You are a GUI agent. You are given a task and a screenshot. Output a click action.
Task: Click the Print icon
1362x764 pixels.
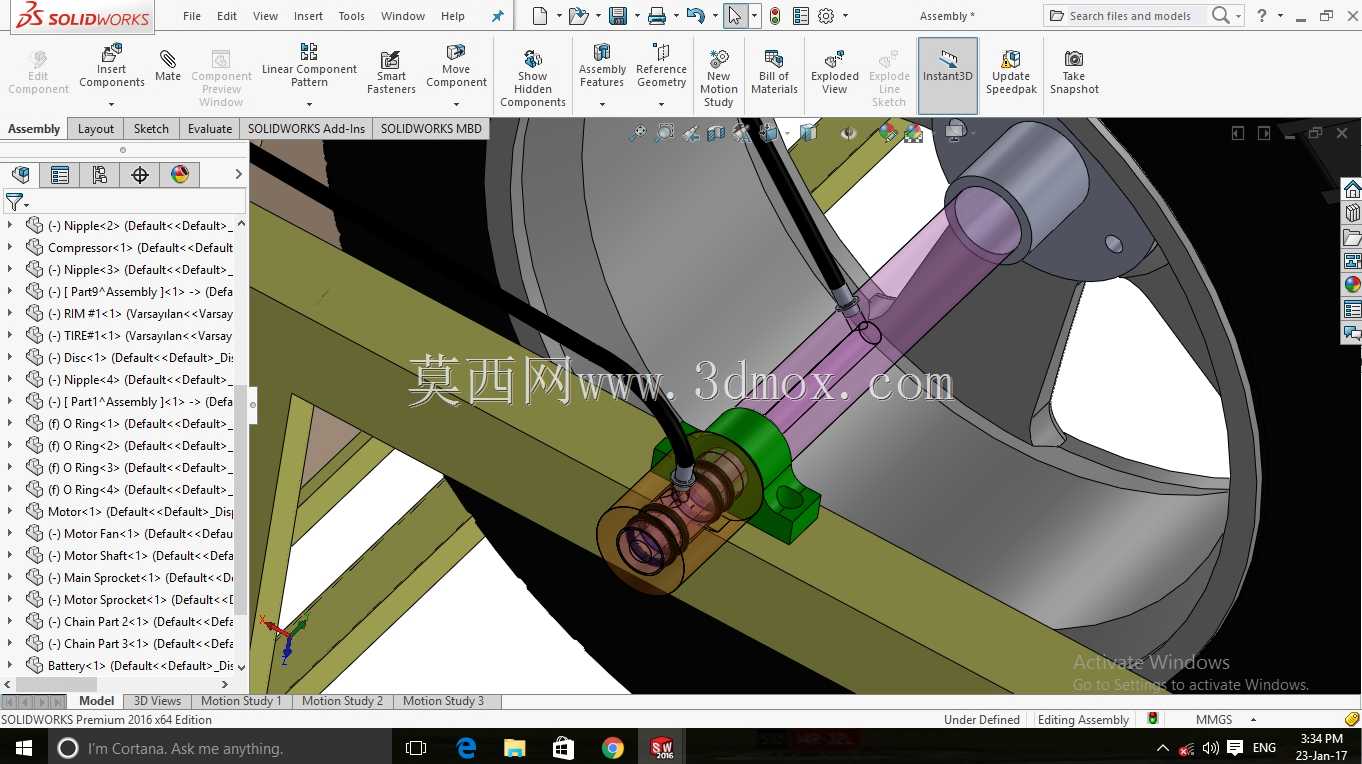(657, 16)
